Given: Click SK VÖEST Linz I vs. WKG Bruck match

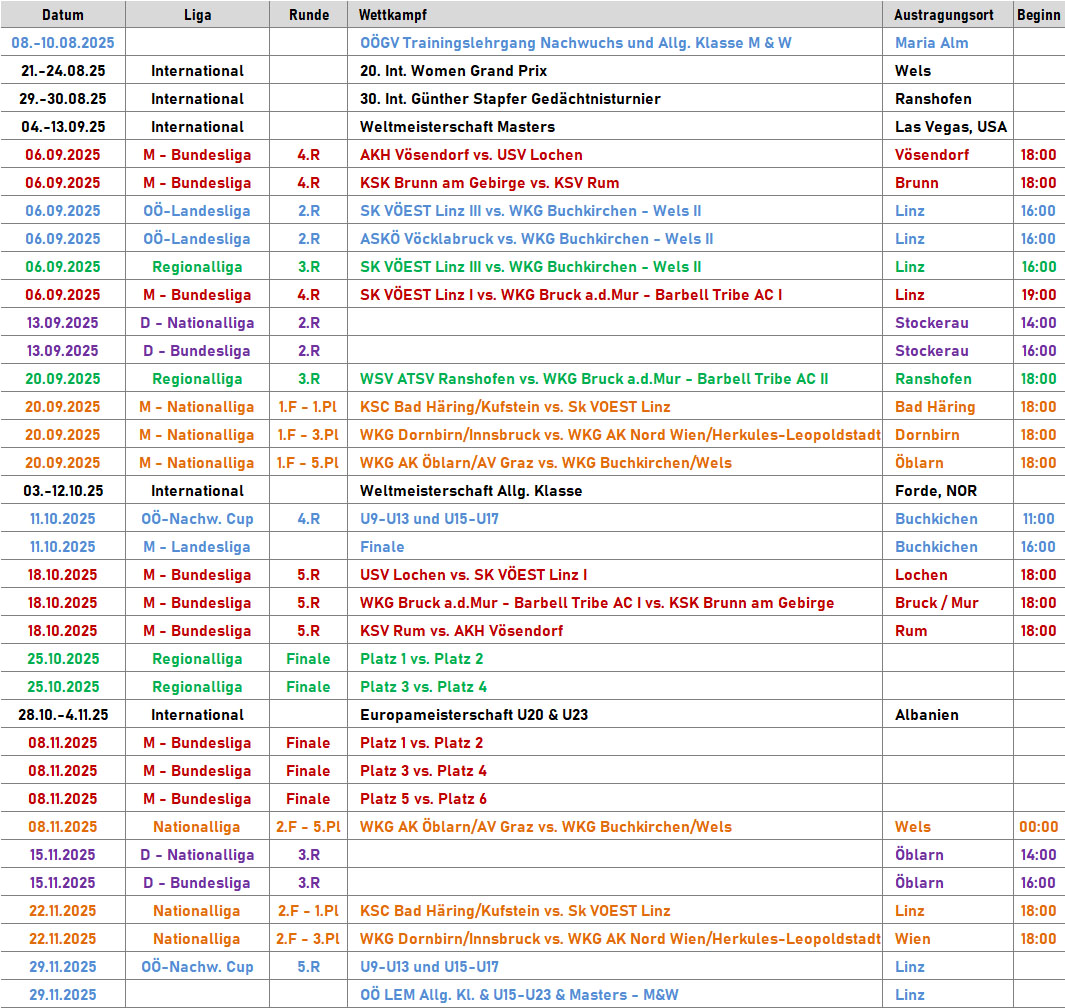Looking at the screenshot, I should (x=571, y=295).
